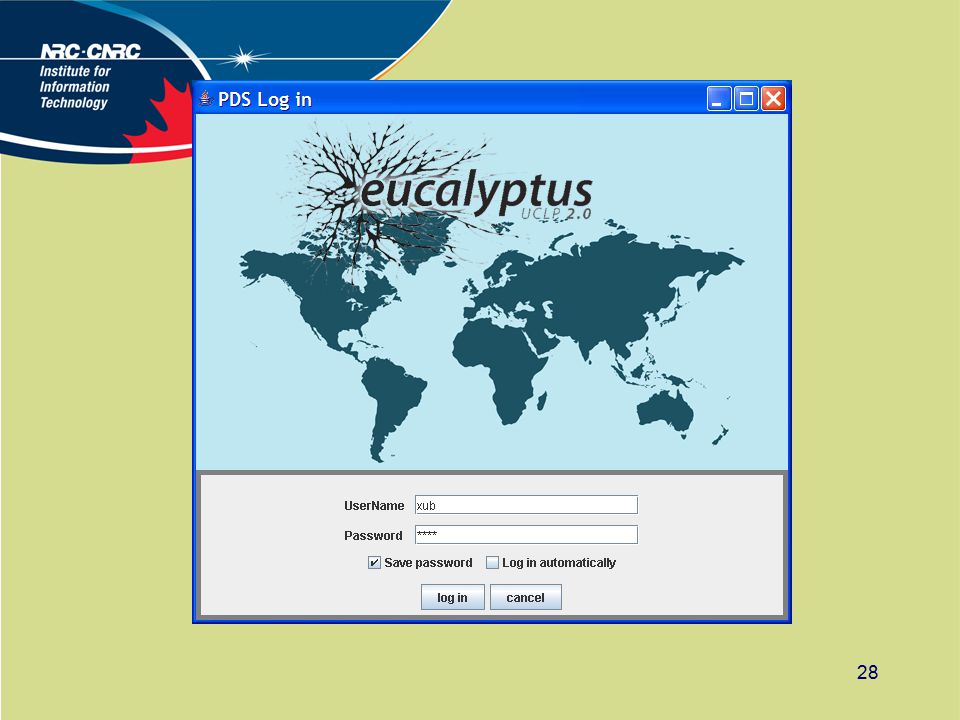
Task: Click the Password label text
Action: click(x=373, y=536)
